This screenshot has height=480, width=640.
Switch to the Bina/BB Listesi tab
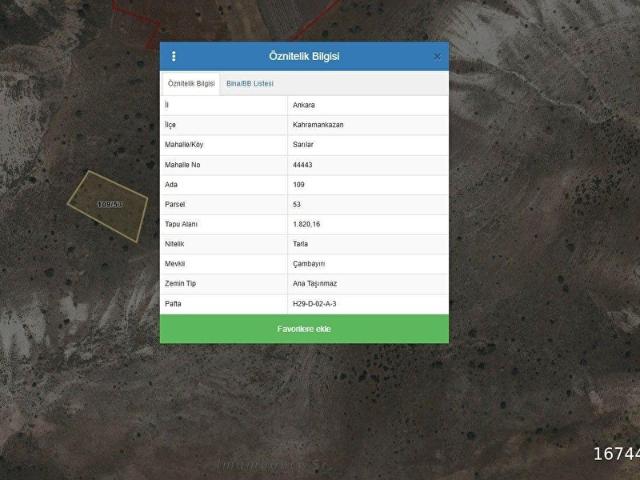coord(249,84)
